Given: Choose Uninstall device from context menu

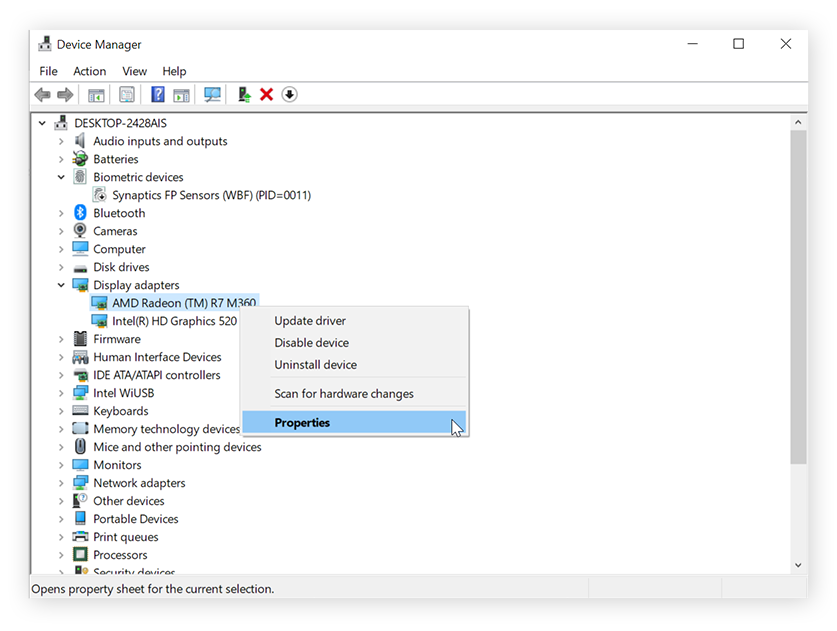Looking at the screenshot, I should 354,365.
